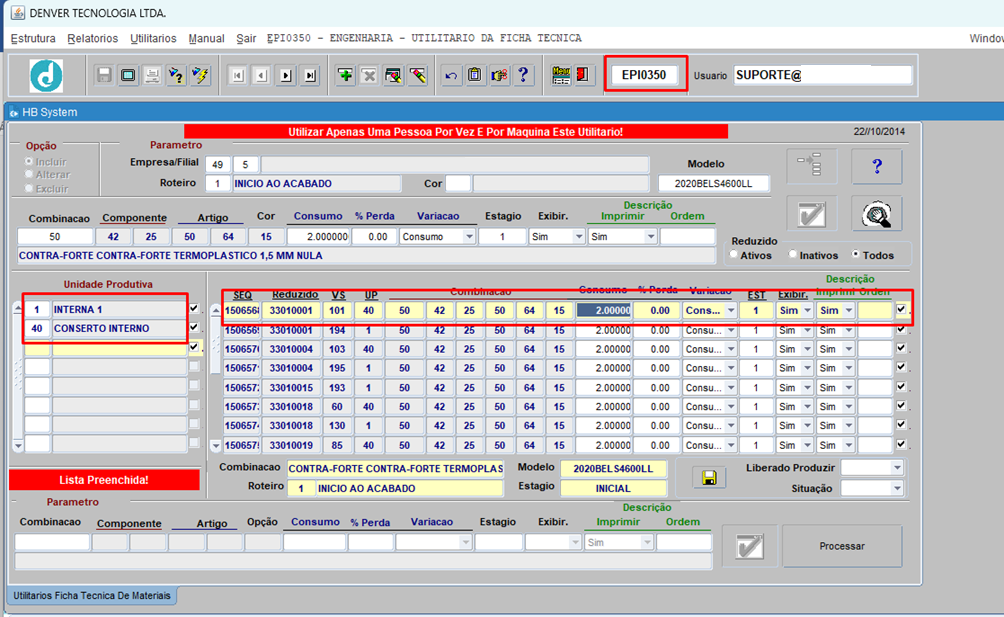This screenshot has width=1004, height=617.
Task: Open Variacao dropdown in highlighted first grid row
Action: 731,310
